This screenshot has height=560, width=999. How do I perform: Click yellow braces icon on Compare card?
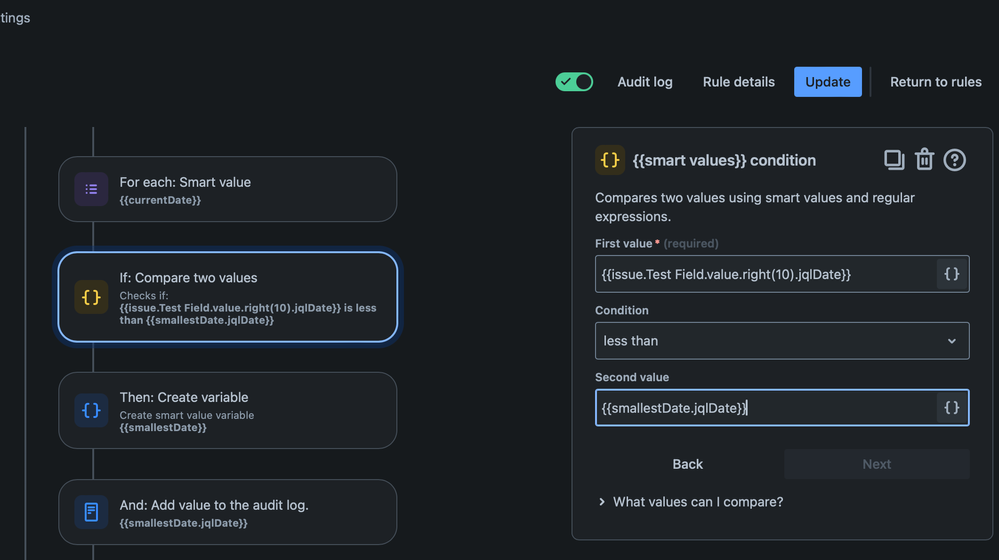click(x=91, y=298)
